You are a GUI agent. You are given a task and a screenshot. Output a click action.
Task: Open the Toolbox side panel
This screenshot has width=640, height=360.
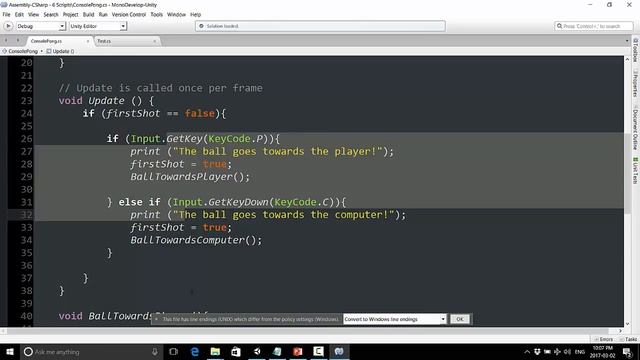pos(636,50)
